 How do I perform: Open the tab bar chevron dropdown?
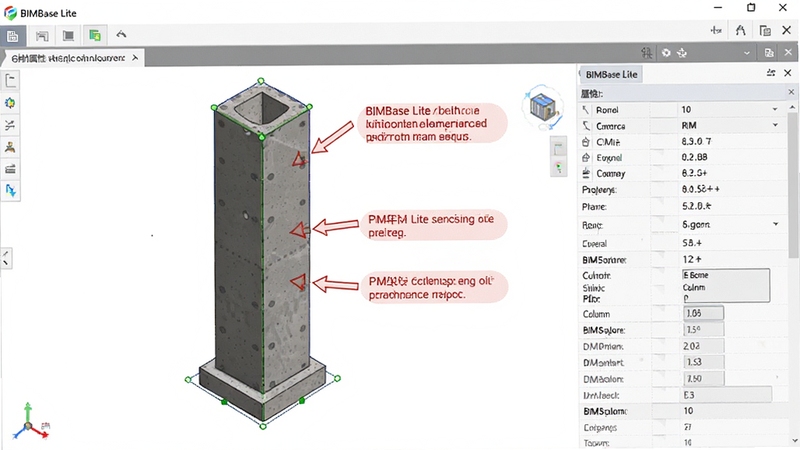point(746,53)
